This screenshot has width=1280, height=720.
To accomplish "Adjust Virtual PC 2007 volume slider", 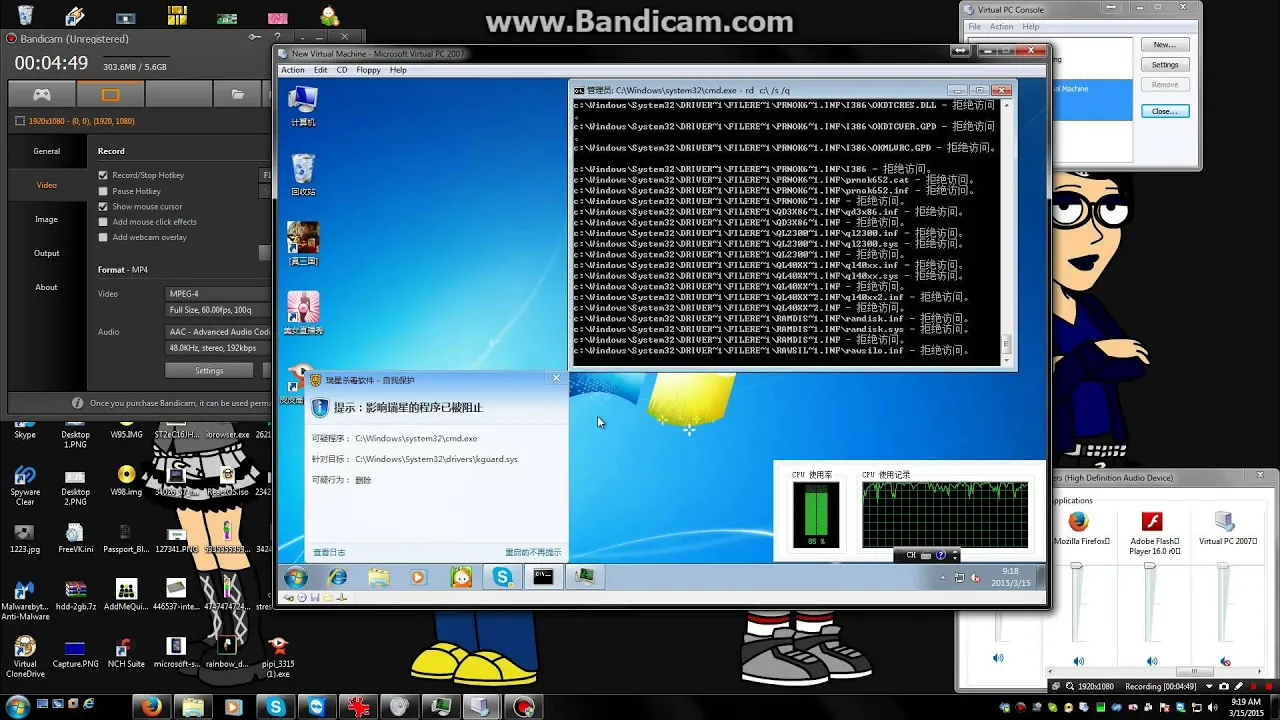I will tap(1223, 567).
